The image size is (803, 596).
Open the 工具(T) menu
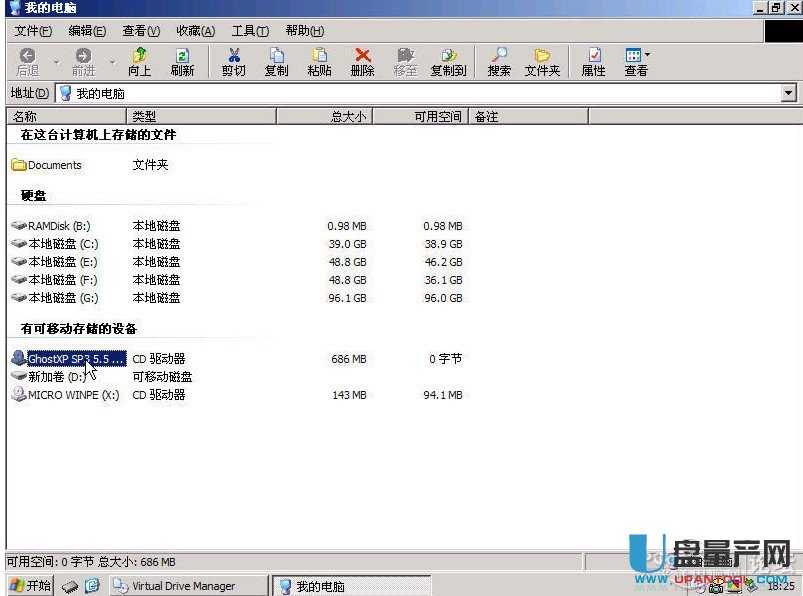[x=249, y=31]
